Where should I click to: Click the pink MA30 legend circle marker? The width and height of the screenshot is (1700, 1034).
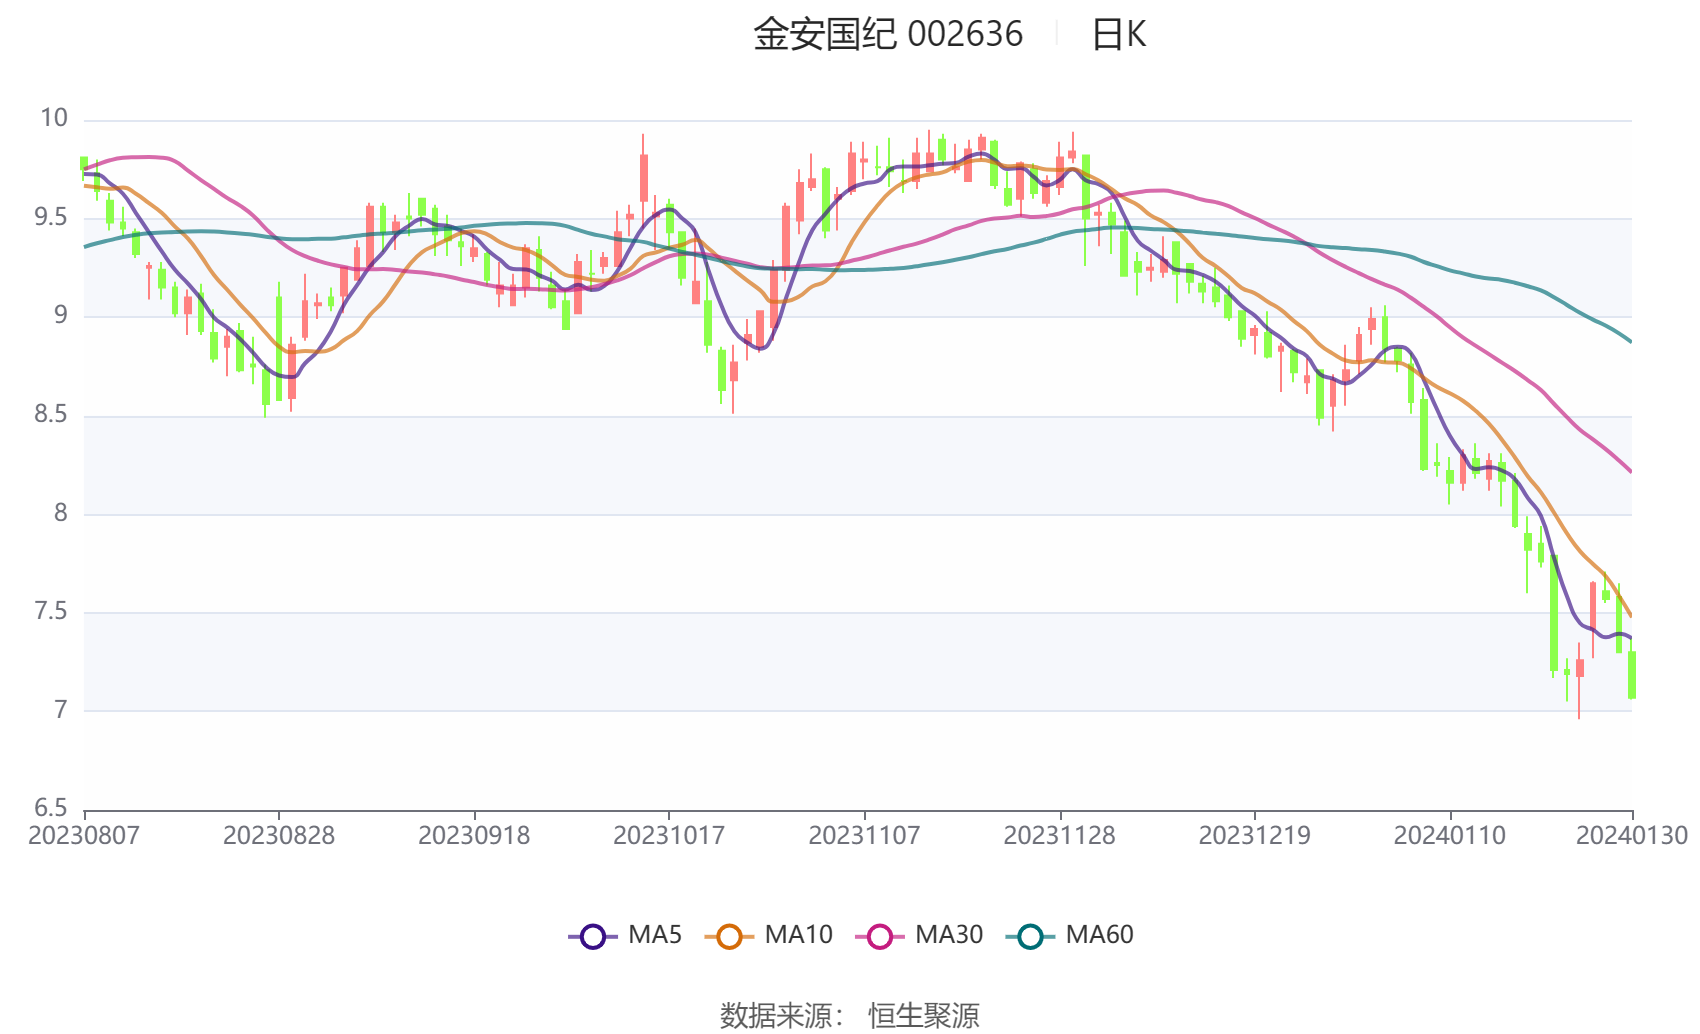[x=880, y=936]
